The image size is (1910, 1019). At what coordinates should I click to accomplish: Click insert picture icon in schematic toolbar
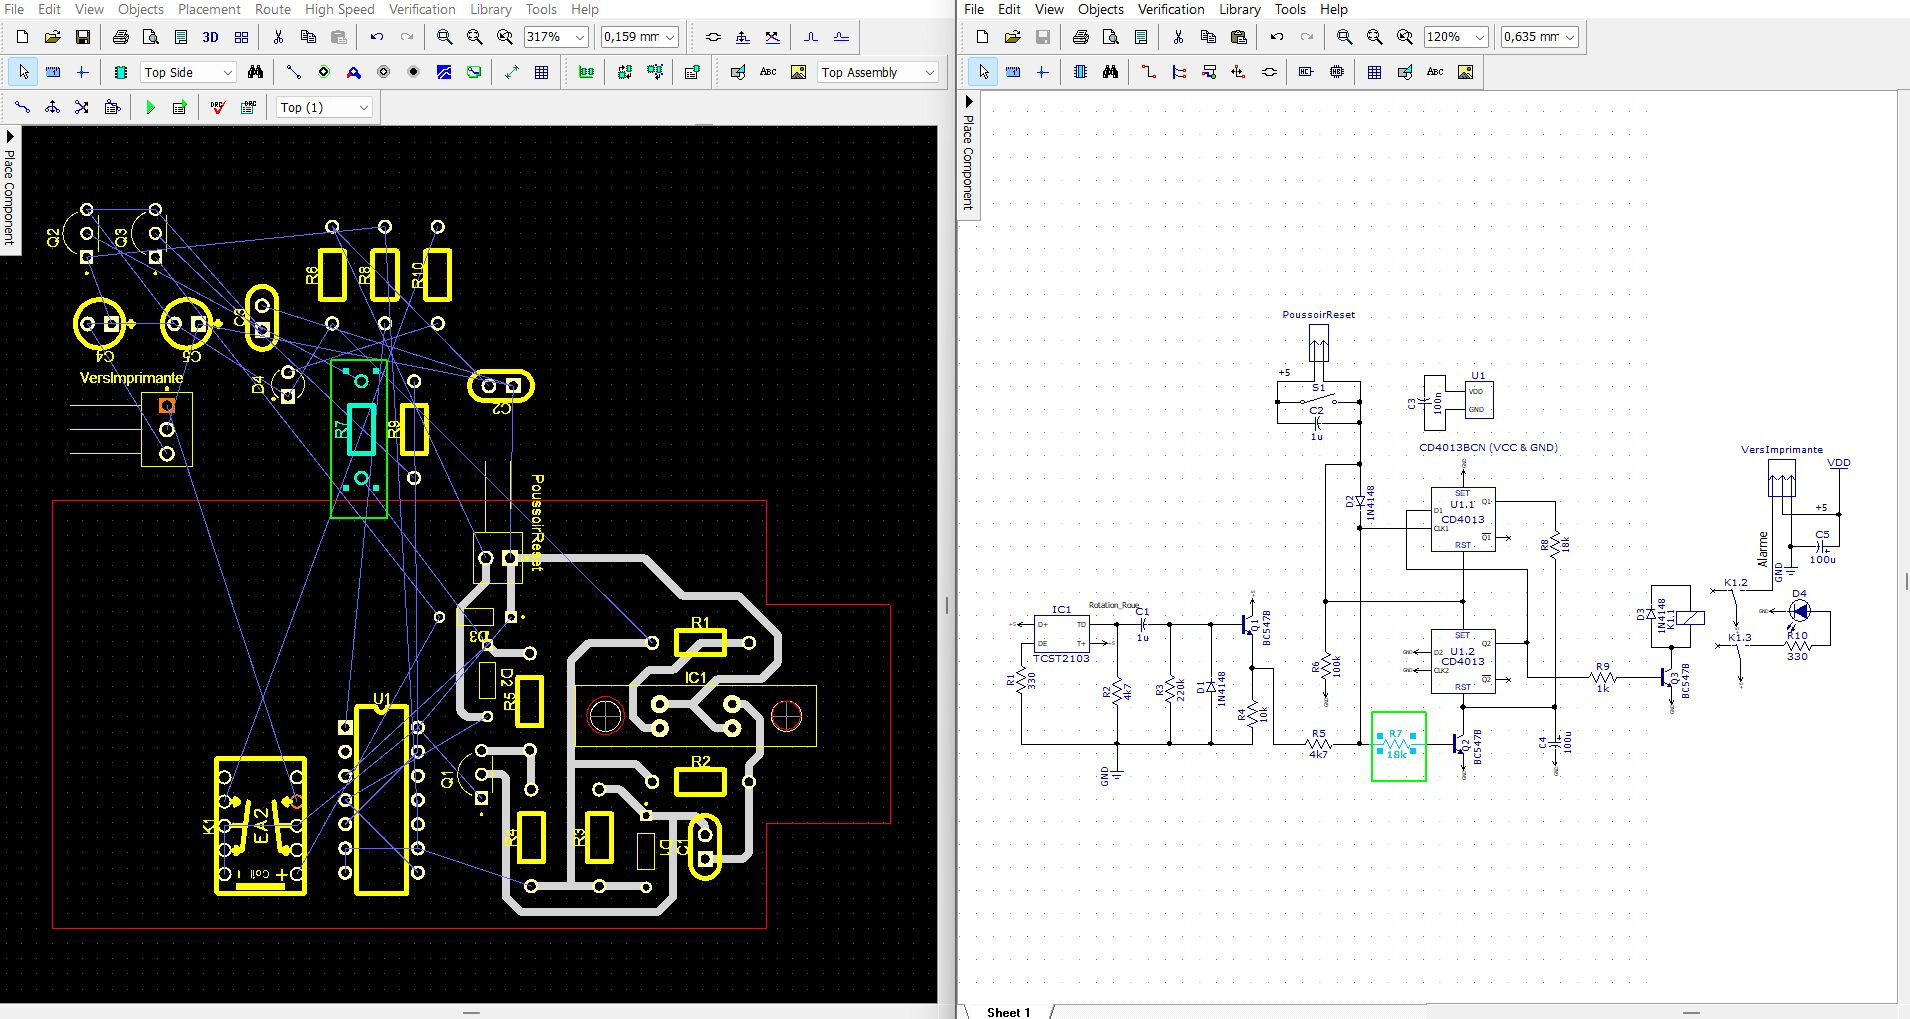click(1465, 72)
